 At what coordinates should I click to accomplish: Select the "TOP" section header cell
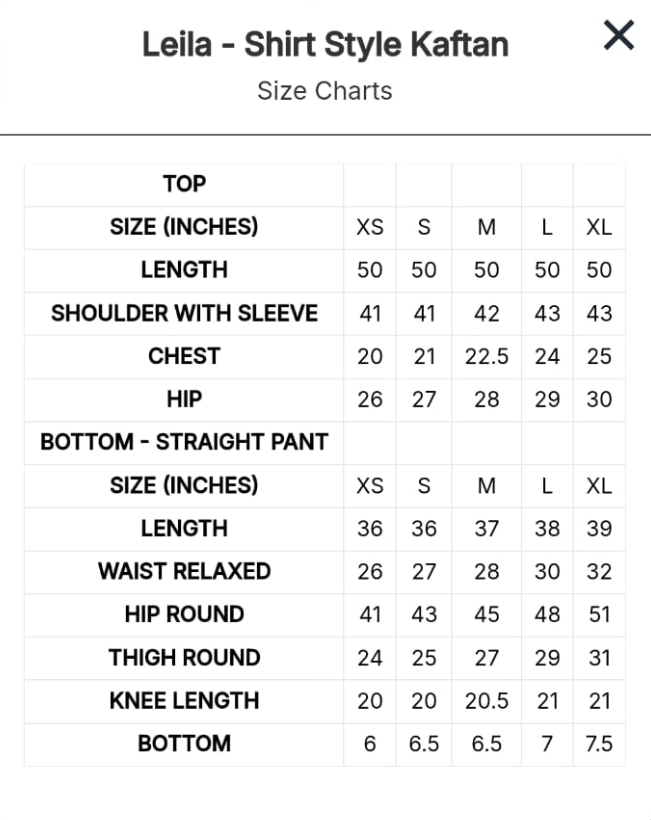184,184
